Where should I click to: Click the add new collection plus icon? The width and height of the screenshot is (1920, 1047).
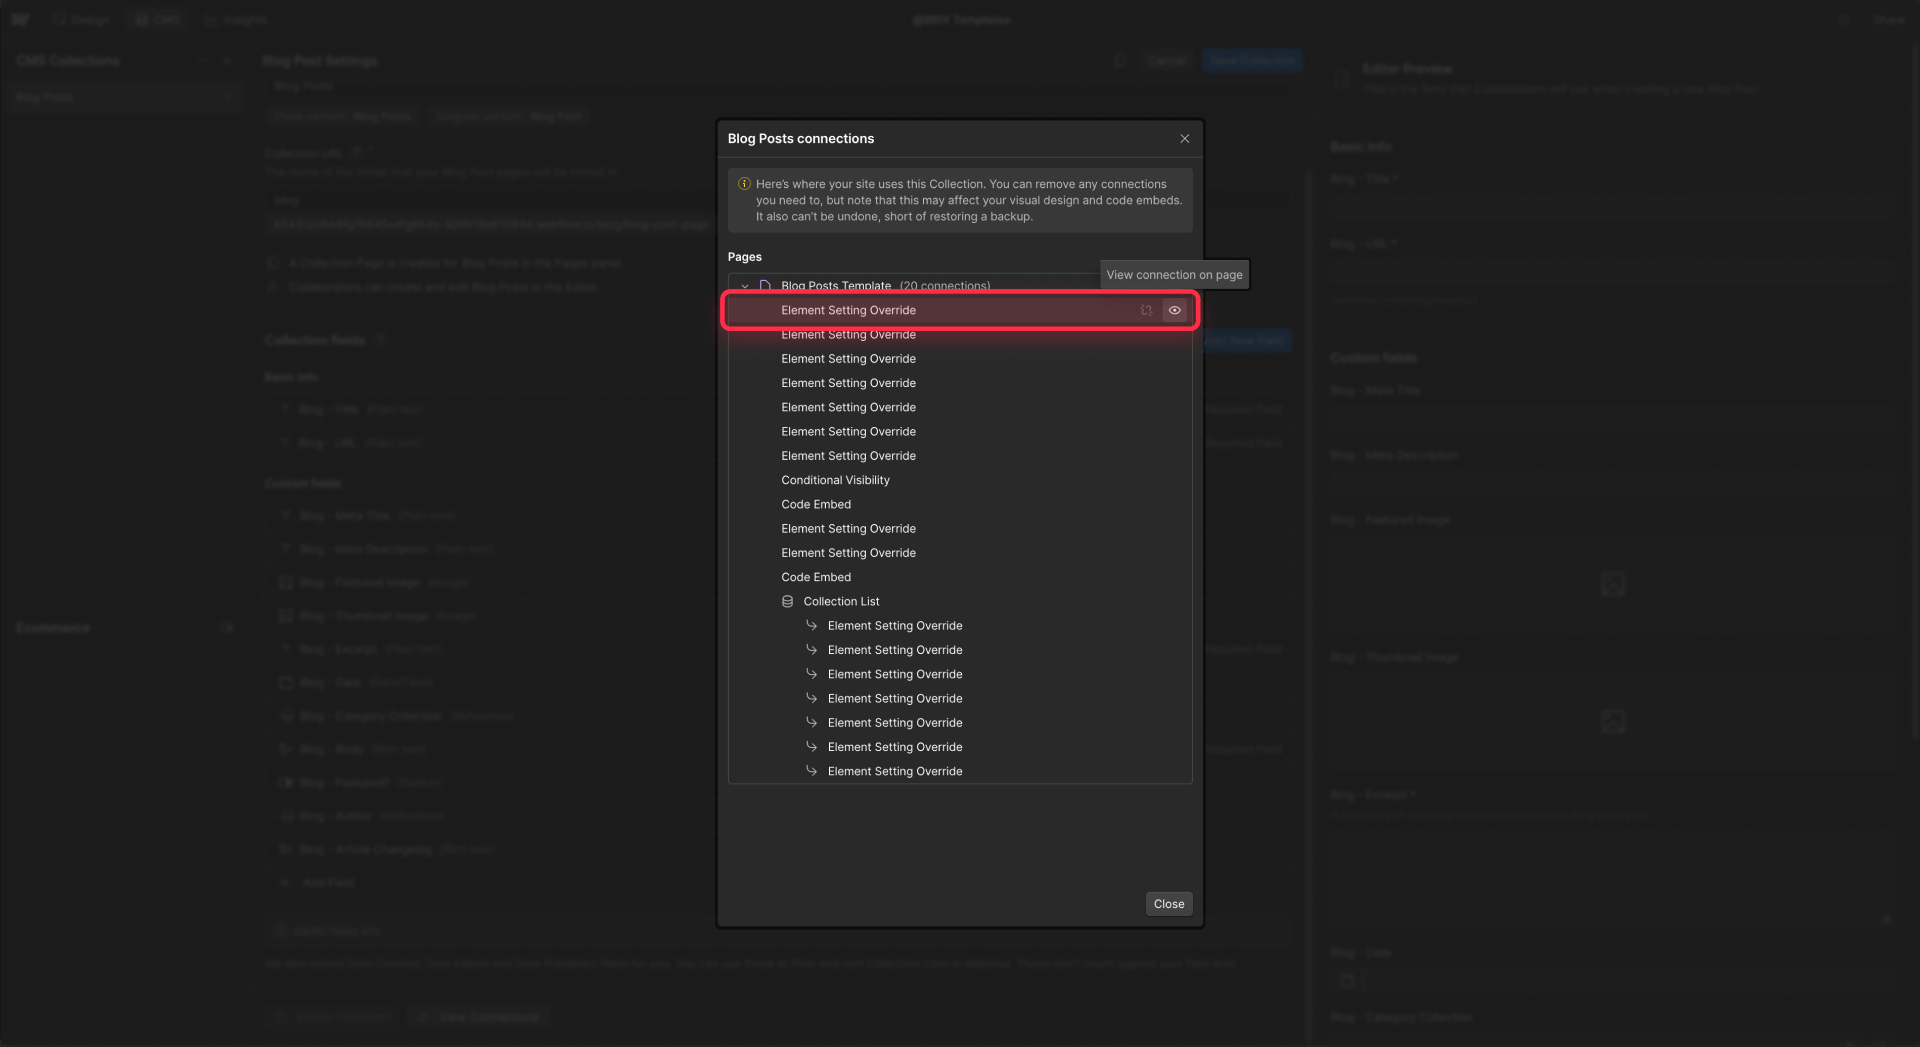(x=228, y=60)
